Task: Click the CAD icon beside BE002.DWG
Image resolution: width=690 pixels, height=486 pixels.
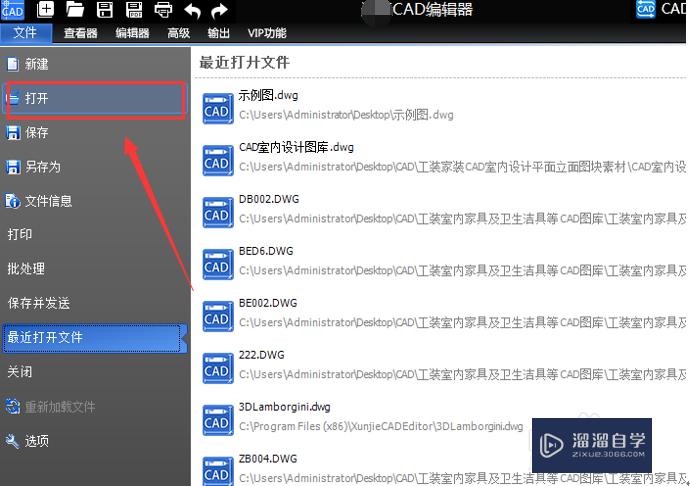Action: pyautogui.click(x=217, y=316)
